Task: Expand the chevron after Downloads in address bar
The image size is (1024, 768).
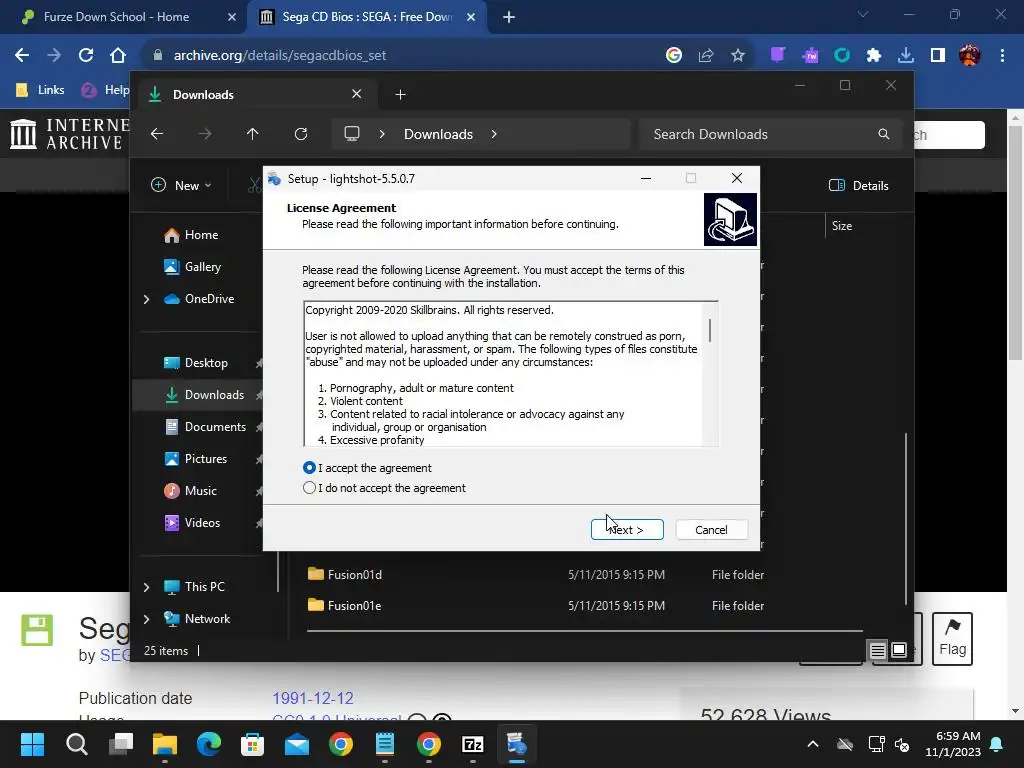Action: point(494,134)
